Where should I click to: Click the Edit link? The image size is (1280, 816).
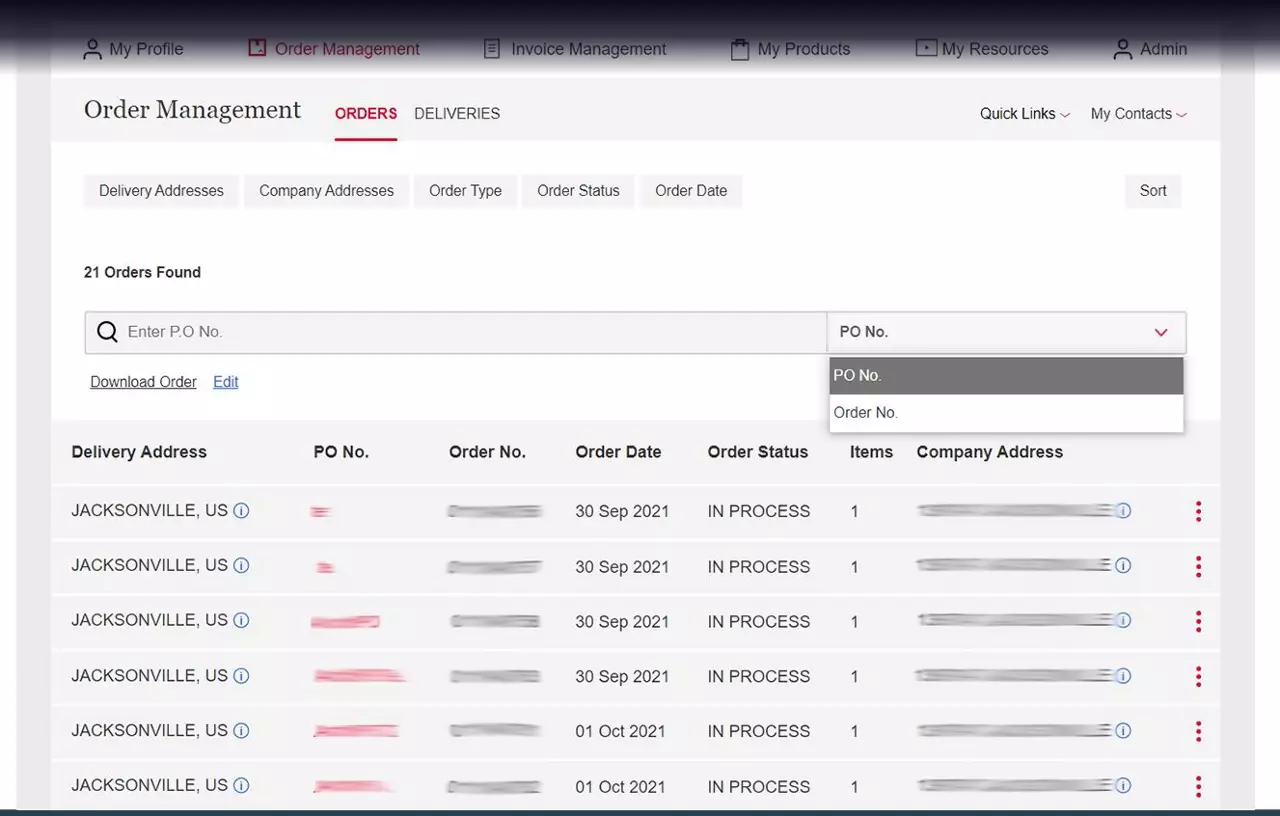pyautogui.click(x=225, y=382)
